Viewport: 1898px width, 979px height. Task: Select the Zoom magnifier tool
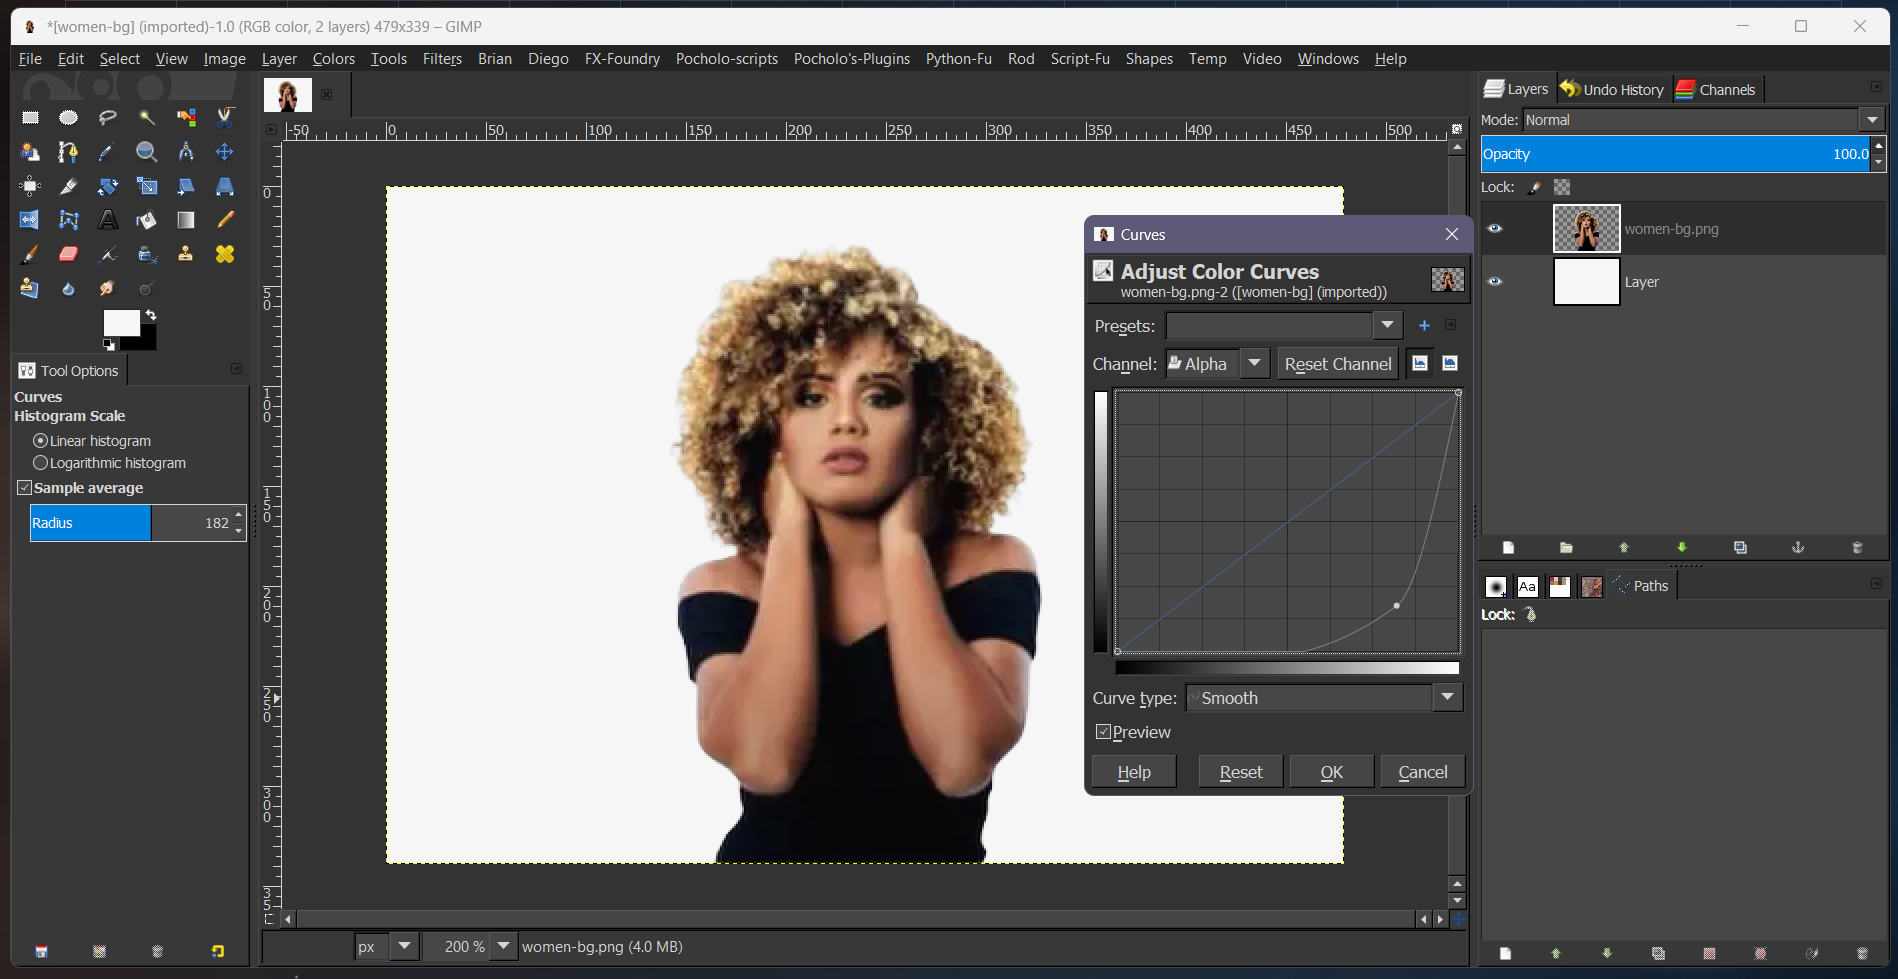tap(147, 152)
